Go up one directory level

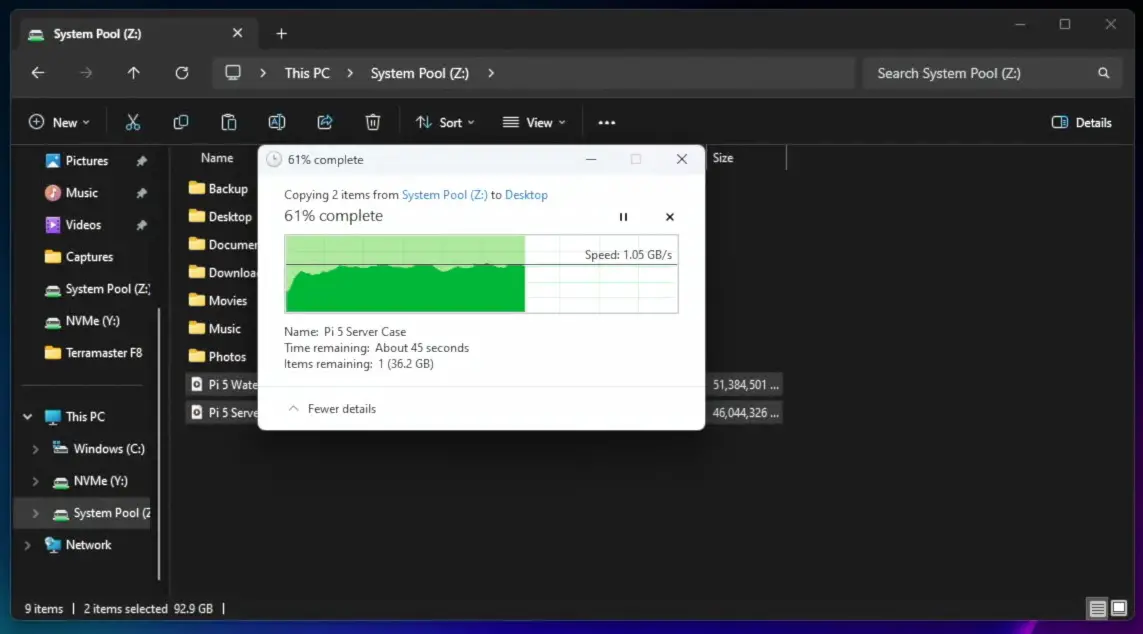coord(134,73)
